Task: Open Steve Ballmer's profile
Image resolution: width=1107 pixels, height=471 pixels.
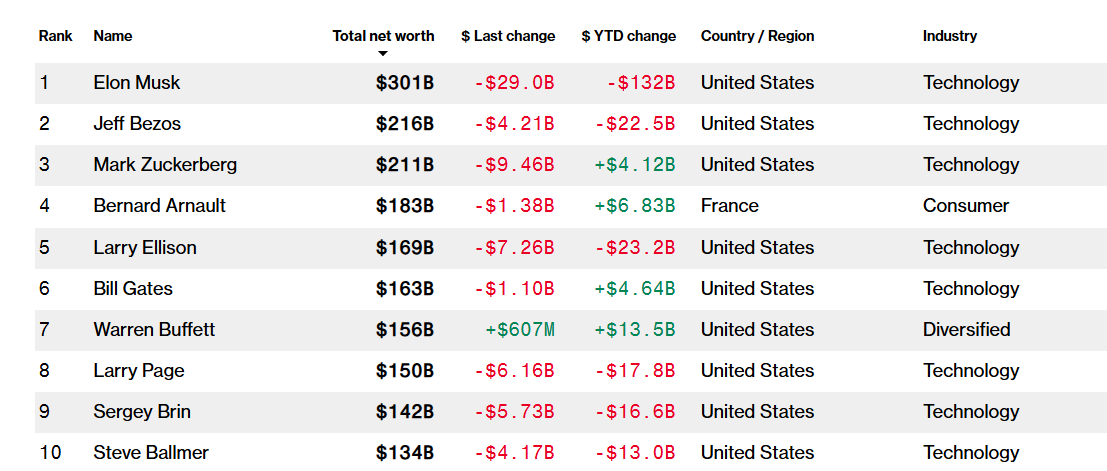Action: (151, 452)
